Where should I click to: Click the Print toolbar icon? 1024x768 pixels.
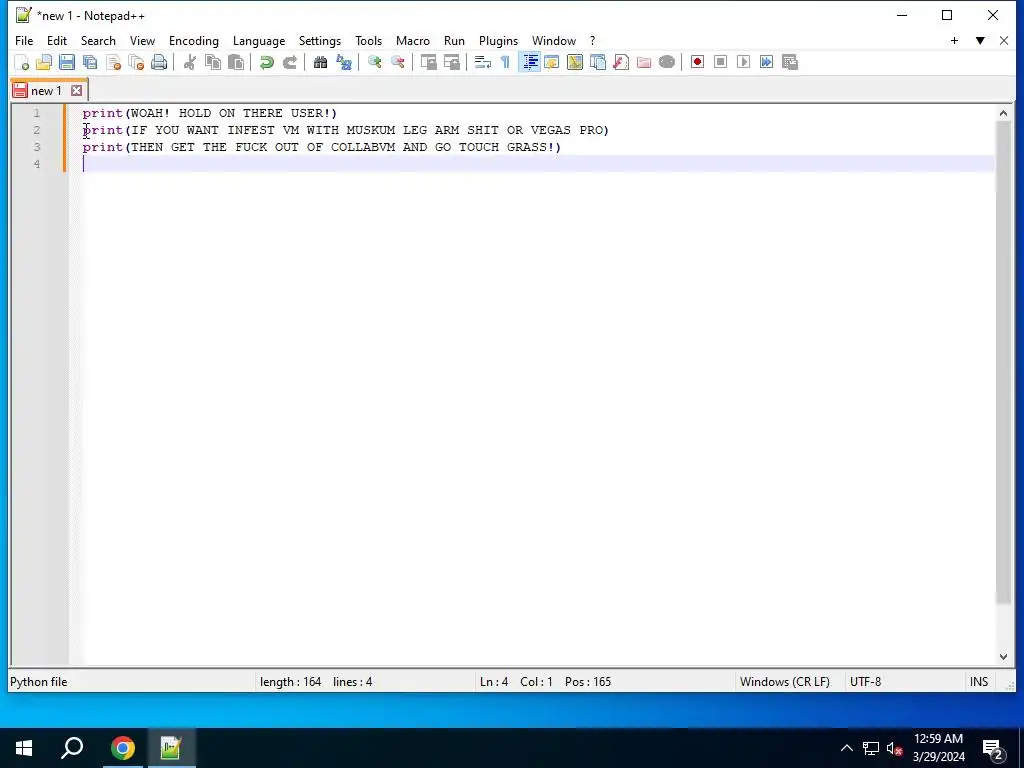(x=159, y=62)
